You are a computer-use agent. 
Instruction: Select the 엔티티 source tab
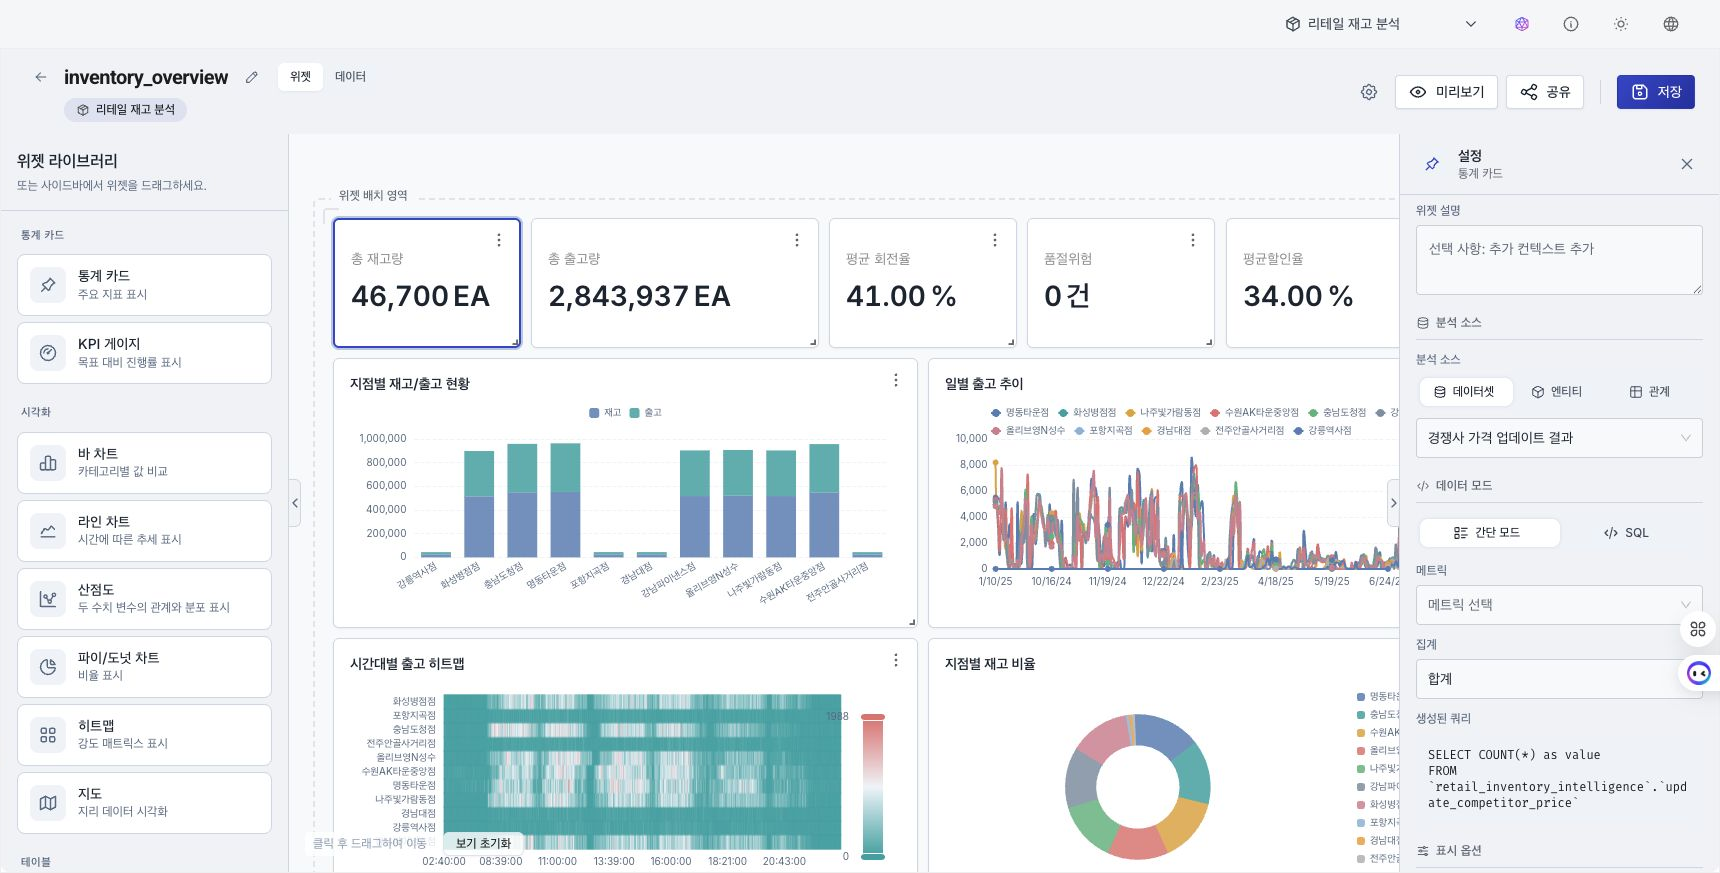[x=1557, y=392]
